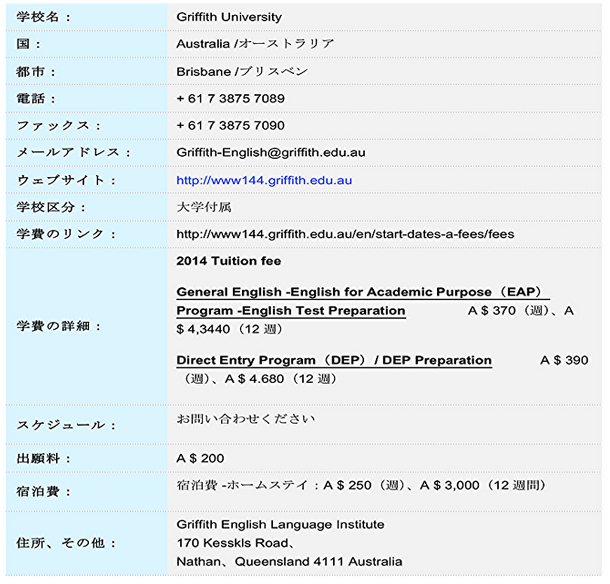The image size is (610, 584).
Task: Click the A $ 4.680 (12 週) amount
Action: (281, 379)
